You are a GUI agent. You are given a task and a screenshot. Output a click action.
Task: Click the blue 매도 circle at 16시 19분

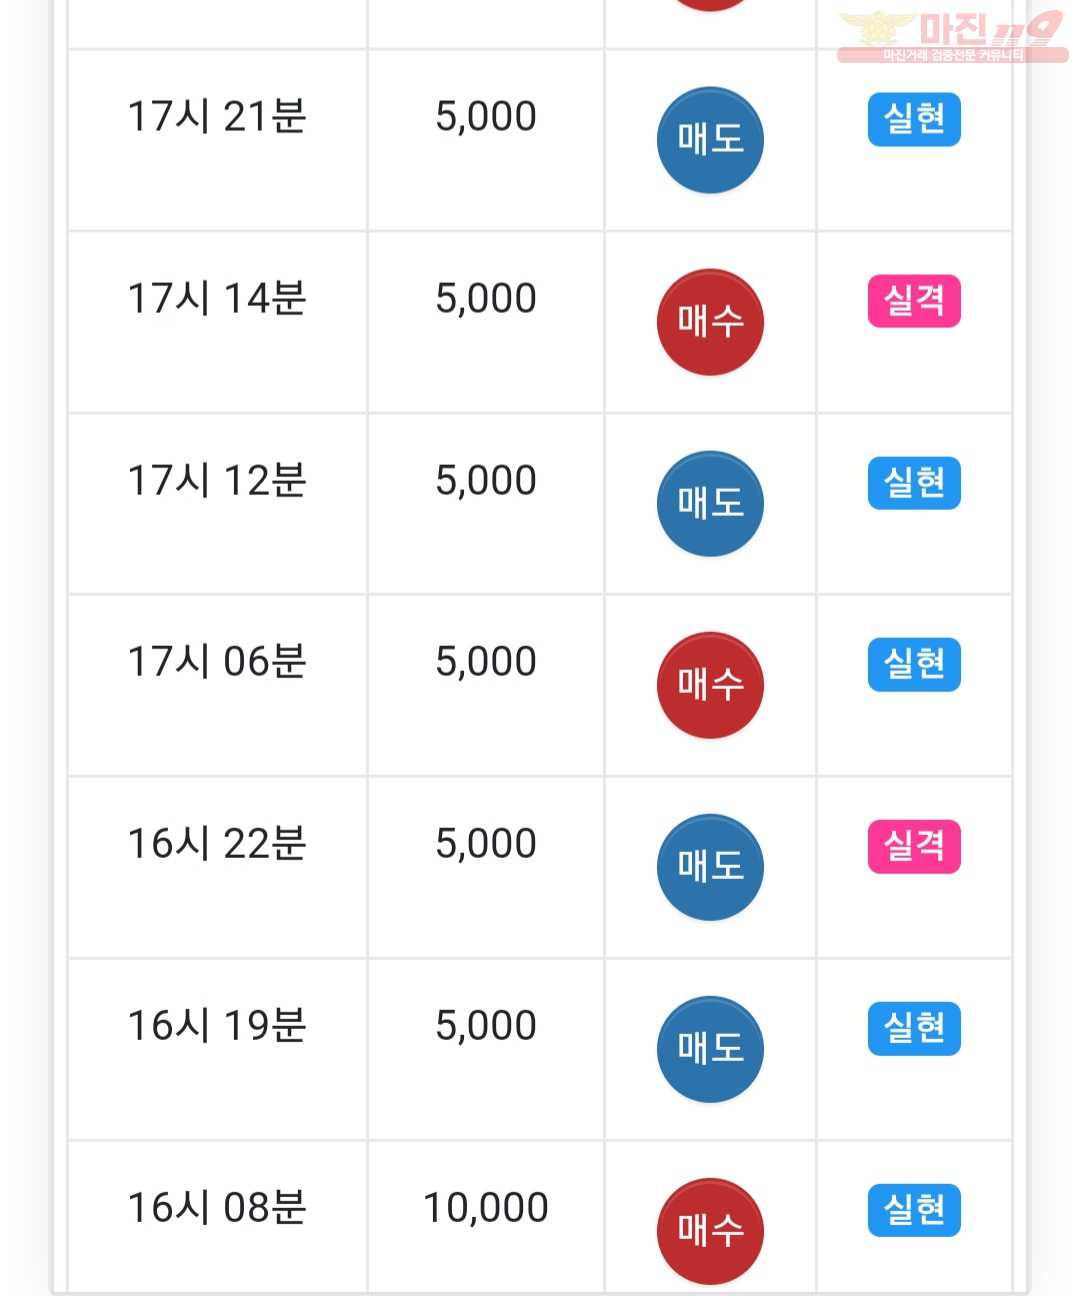[710, 1049]
